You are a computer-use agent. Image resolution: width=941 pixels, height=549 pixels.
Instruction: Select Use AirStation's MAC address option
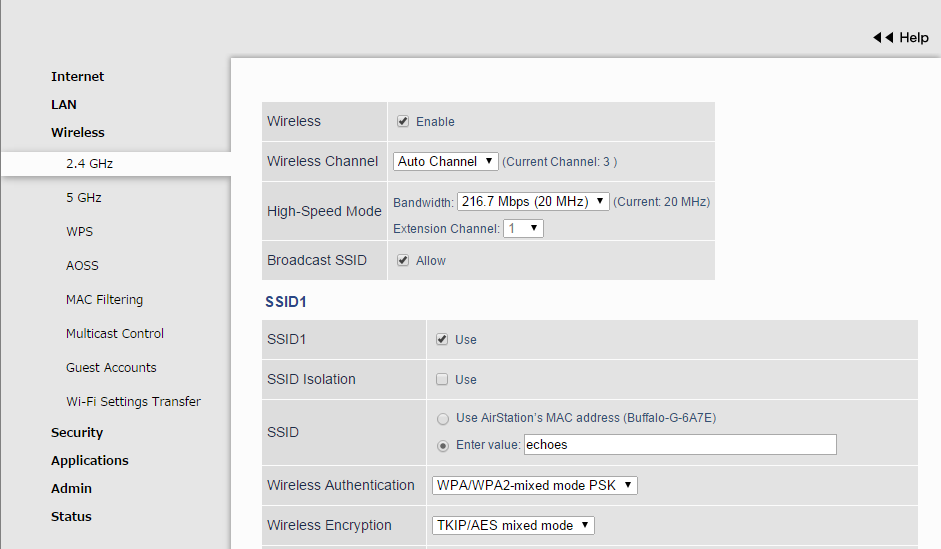(442, 418)
